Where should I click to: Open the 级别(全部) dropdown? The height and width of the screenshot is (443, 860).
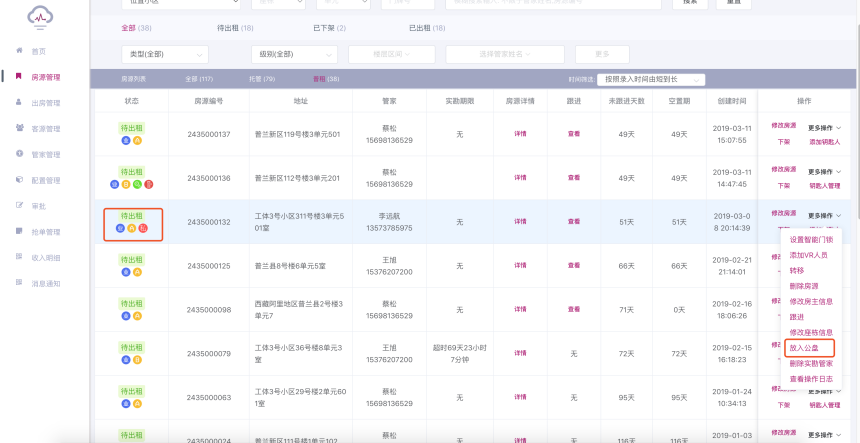[295, 54]
